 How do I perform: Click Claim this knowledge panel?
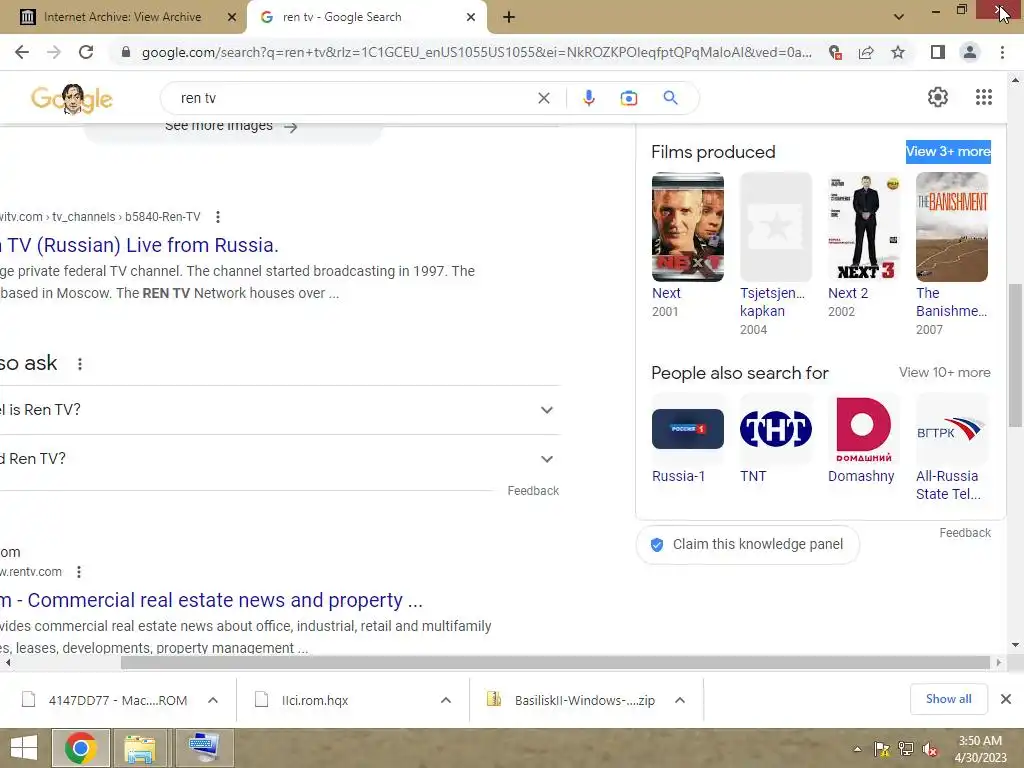pyautogui.click(x=747, y=545)
